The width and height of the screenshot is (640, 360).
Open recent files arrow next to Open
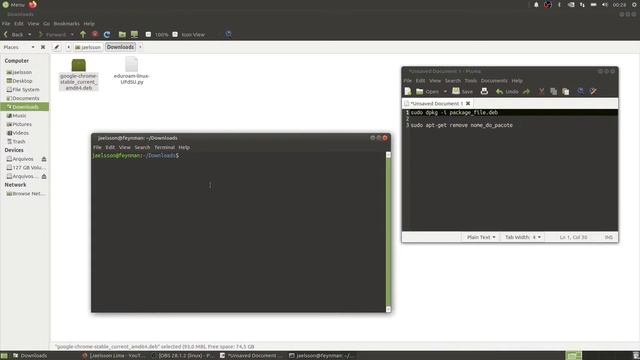tap(445, 91)
